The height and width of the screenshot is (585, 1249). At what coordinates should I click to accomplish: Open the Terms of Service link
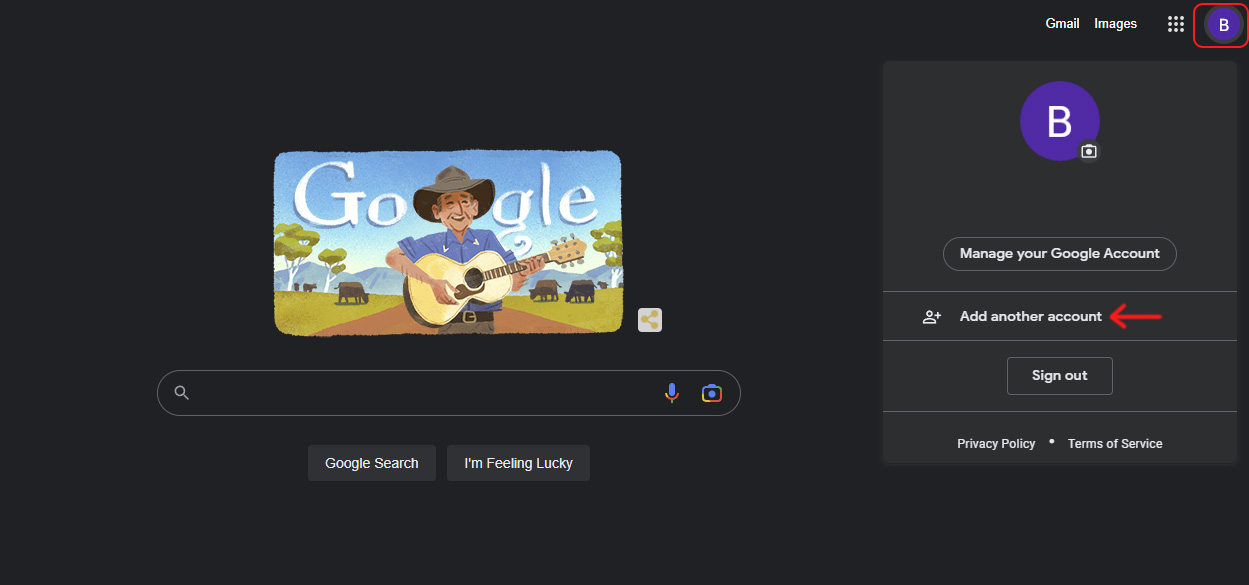tap(1115, 444)
